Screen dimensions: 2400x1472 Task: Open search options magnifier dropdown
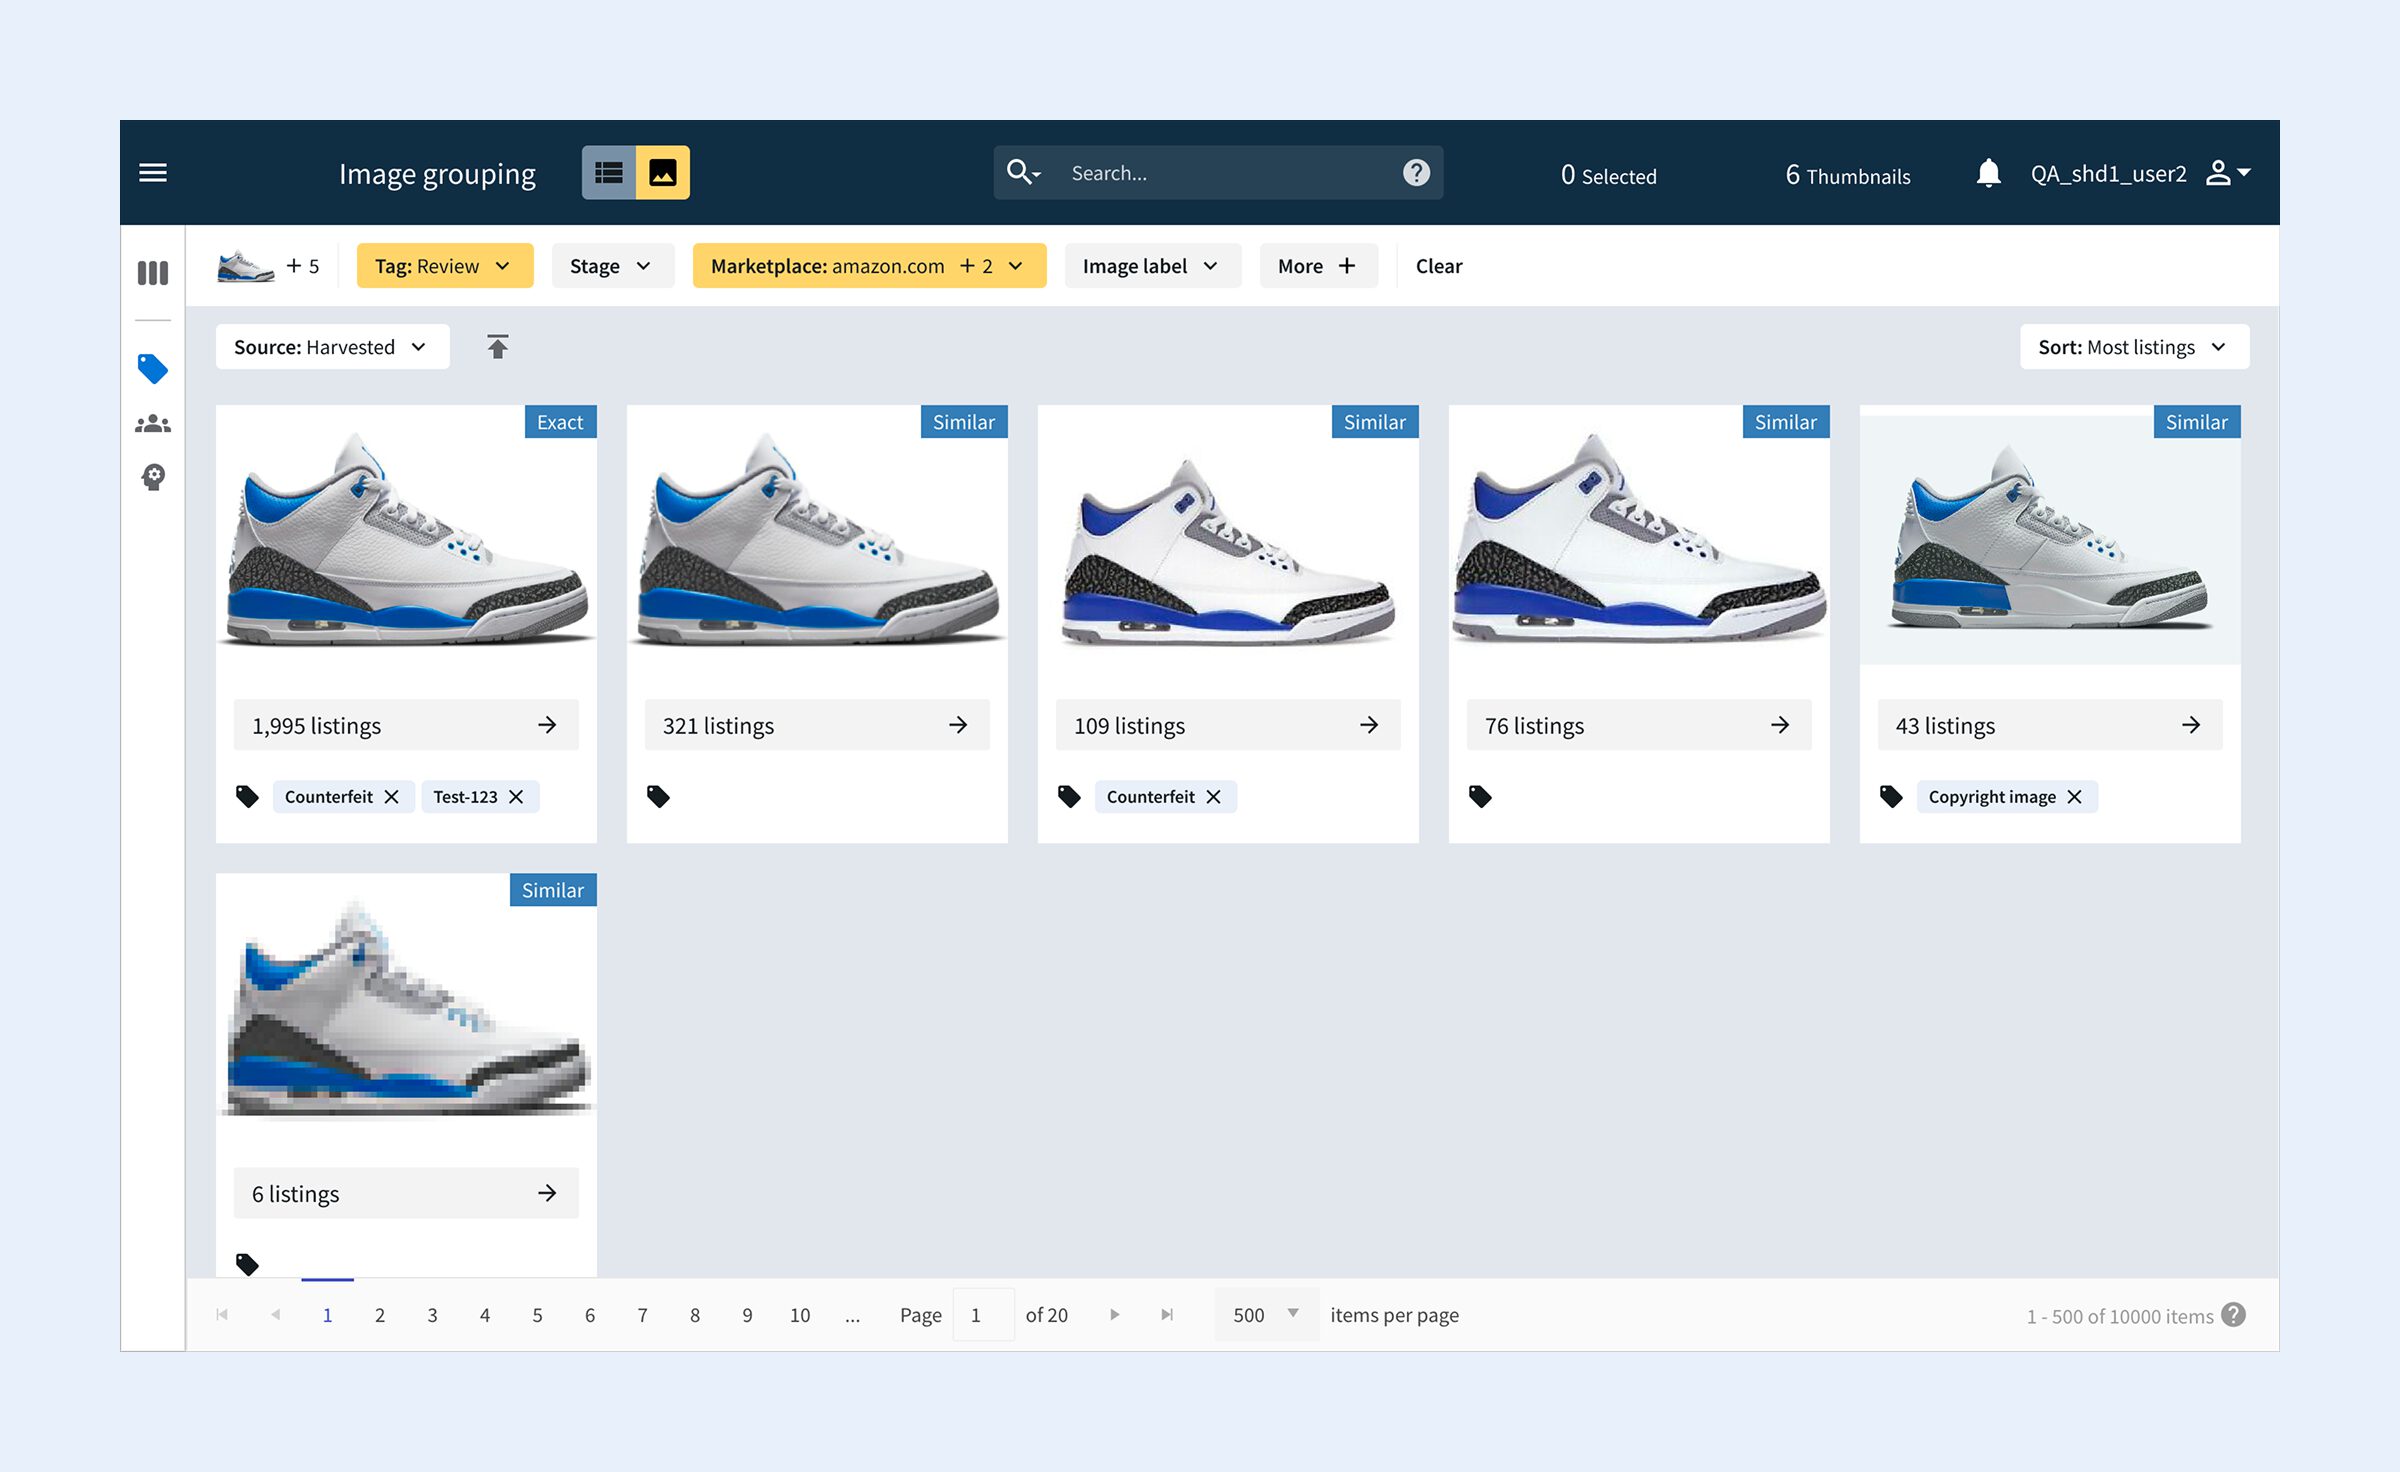coord(1023,173)
